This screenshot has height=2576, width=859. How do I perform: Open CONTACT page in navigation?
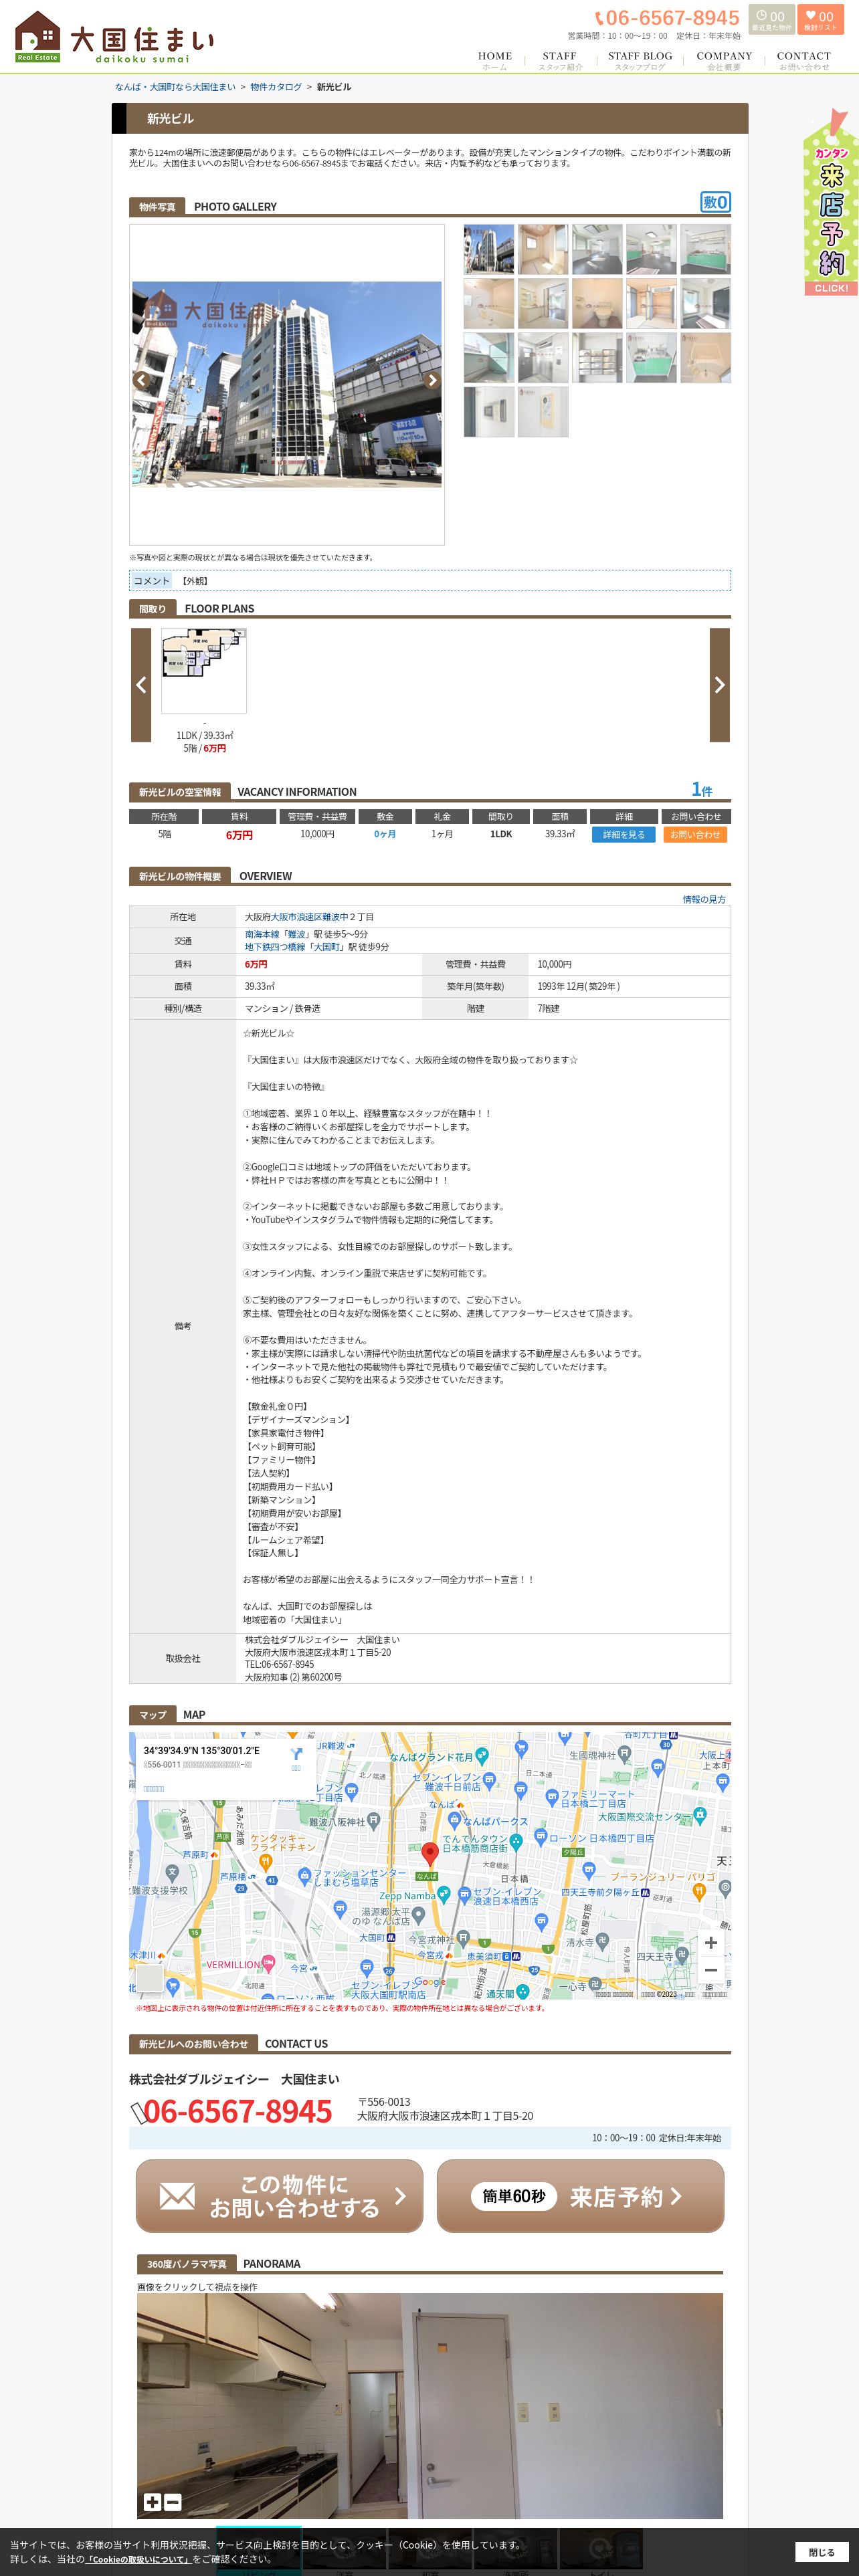coord(803,61)
